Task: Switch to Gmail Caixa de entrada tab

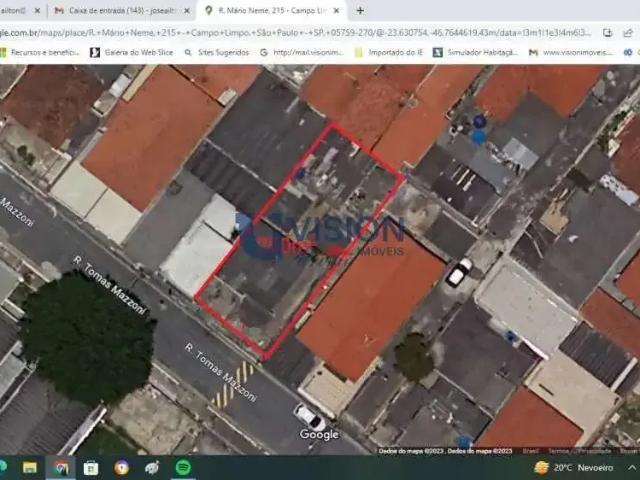Action: 120,11
